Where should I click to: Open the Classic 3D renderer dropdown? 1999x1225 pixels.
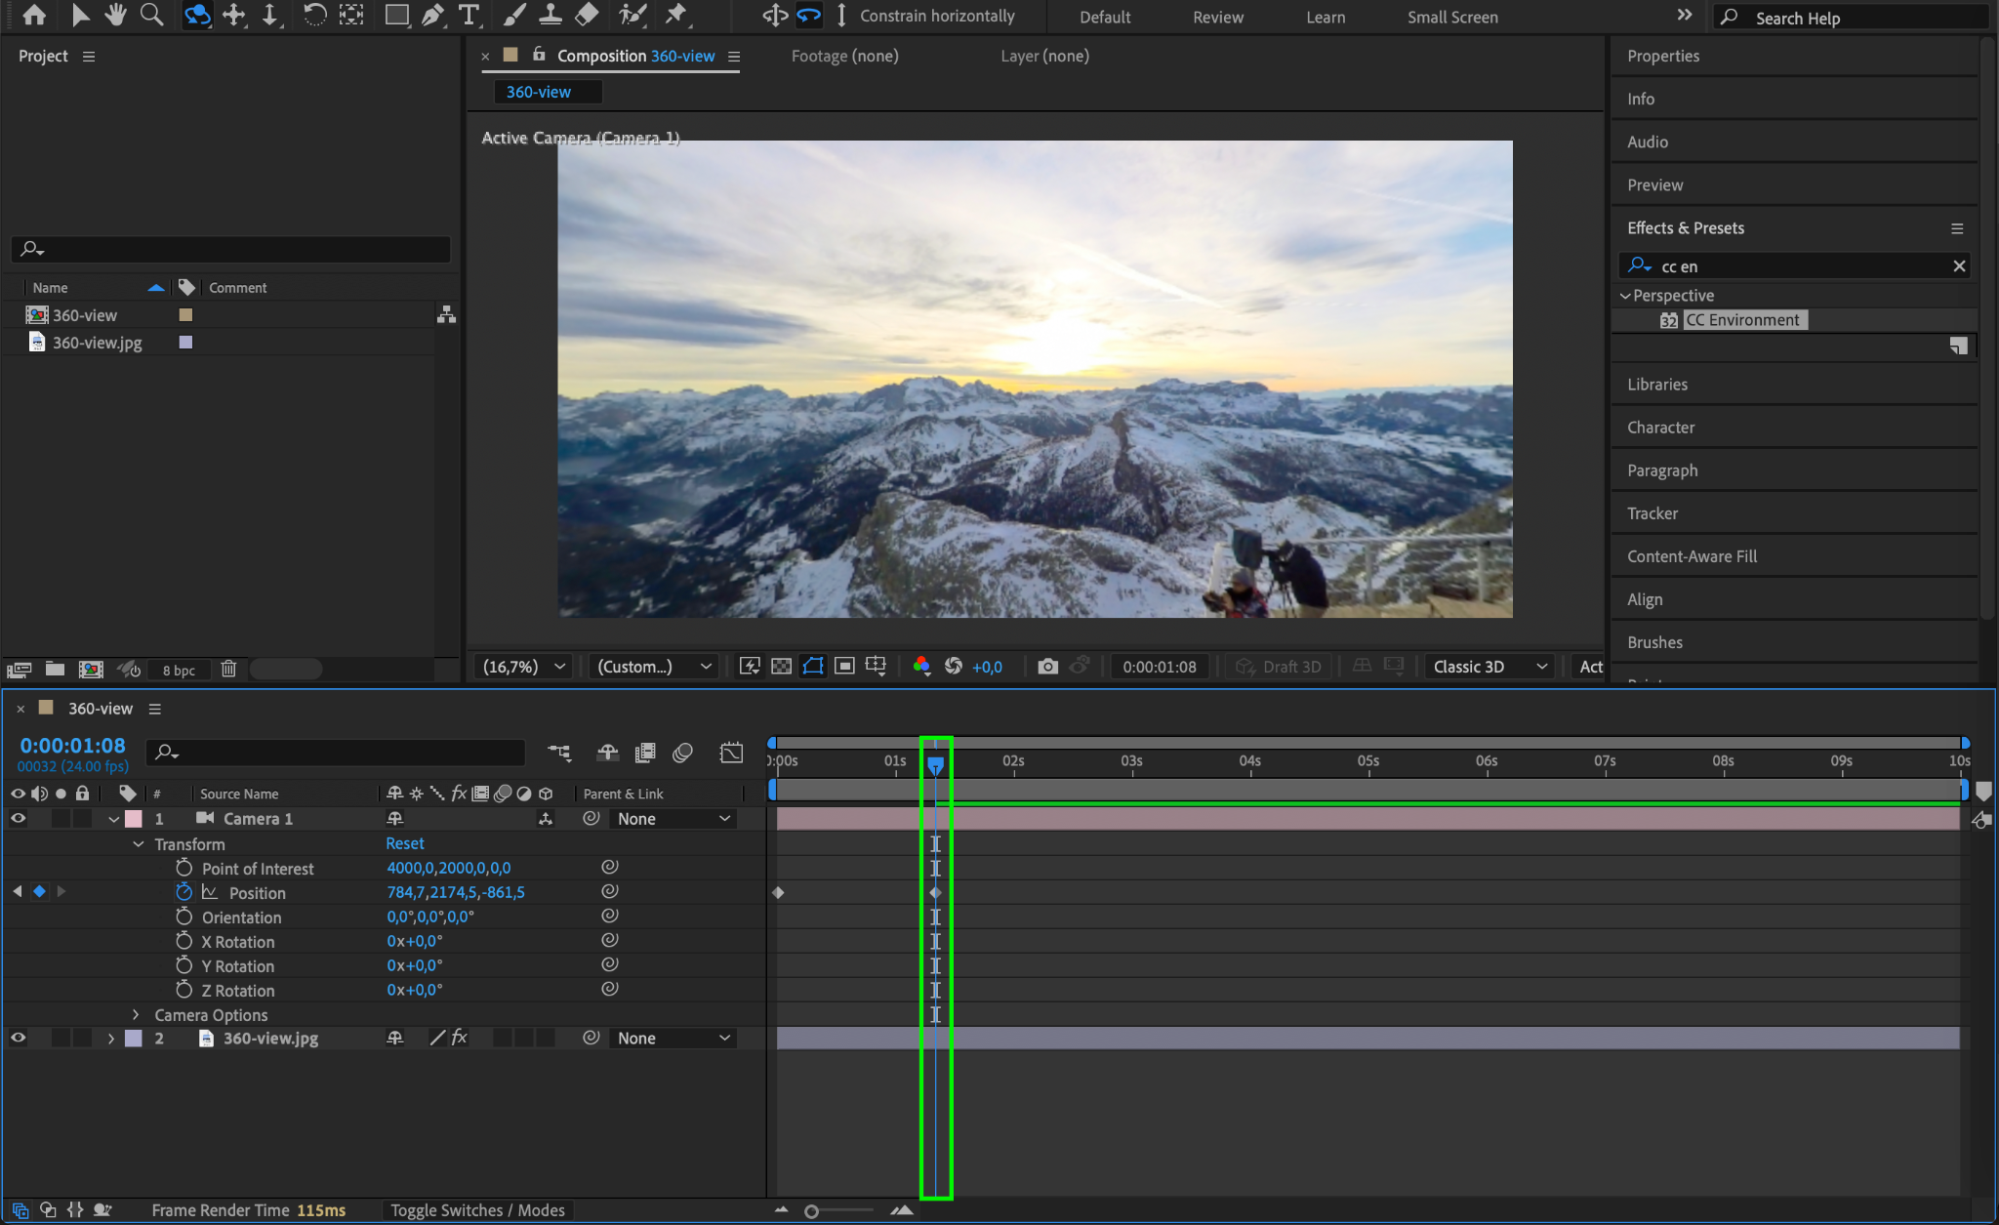[1489, 666]
